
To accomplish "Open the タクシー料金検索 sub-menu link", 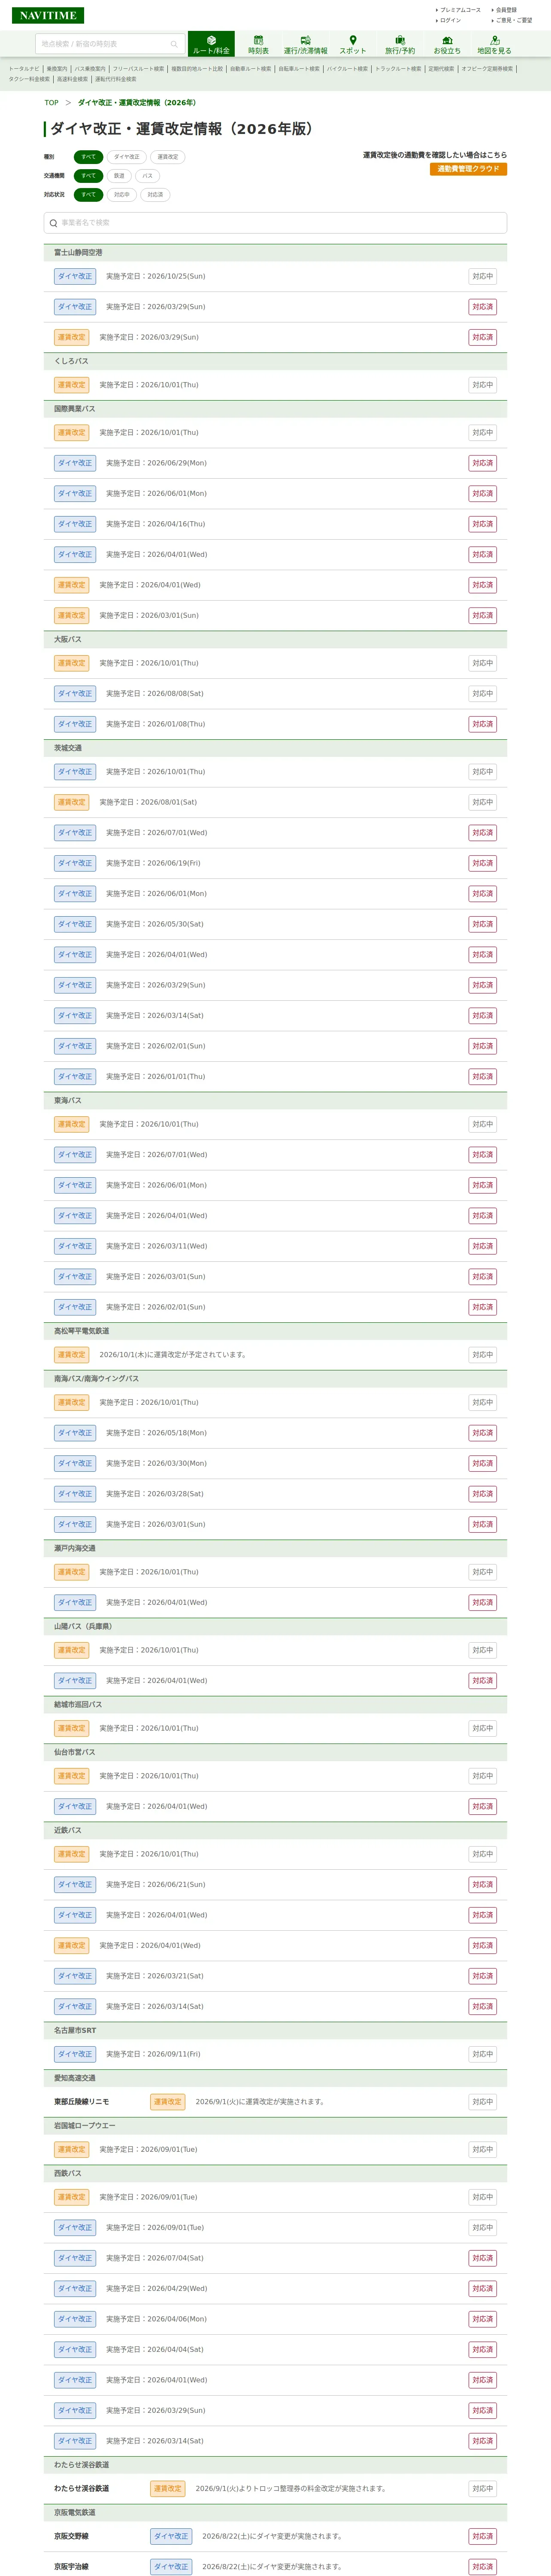I will tap(29, 79).
